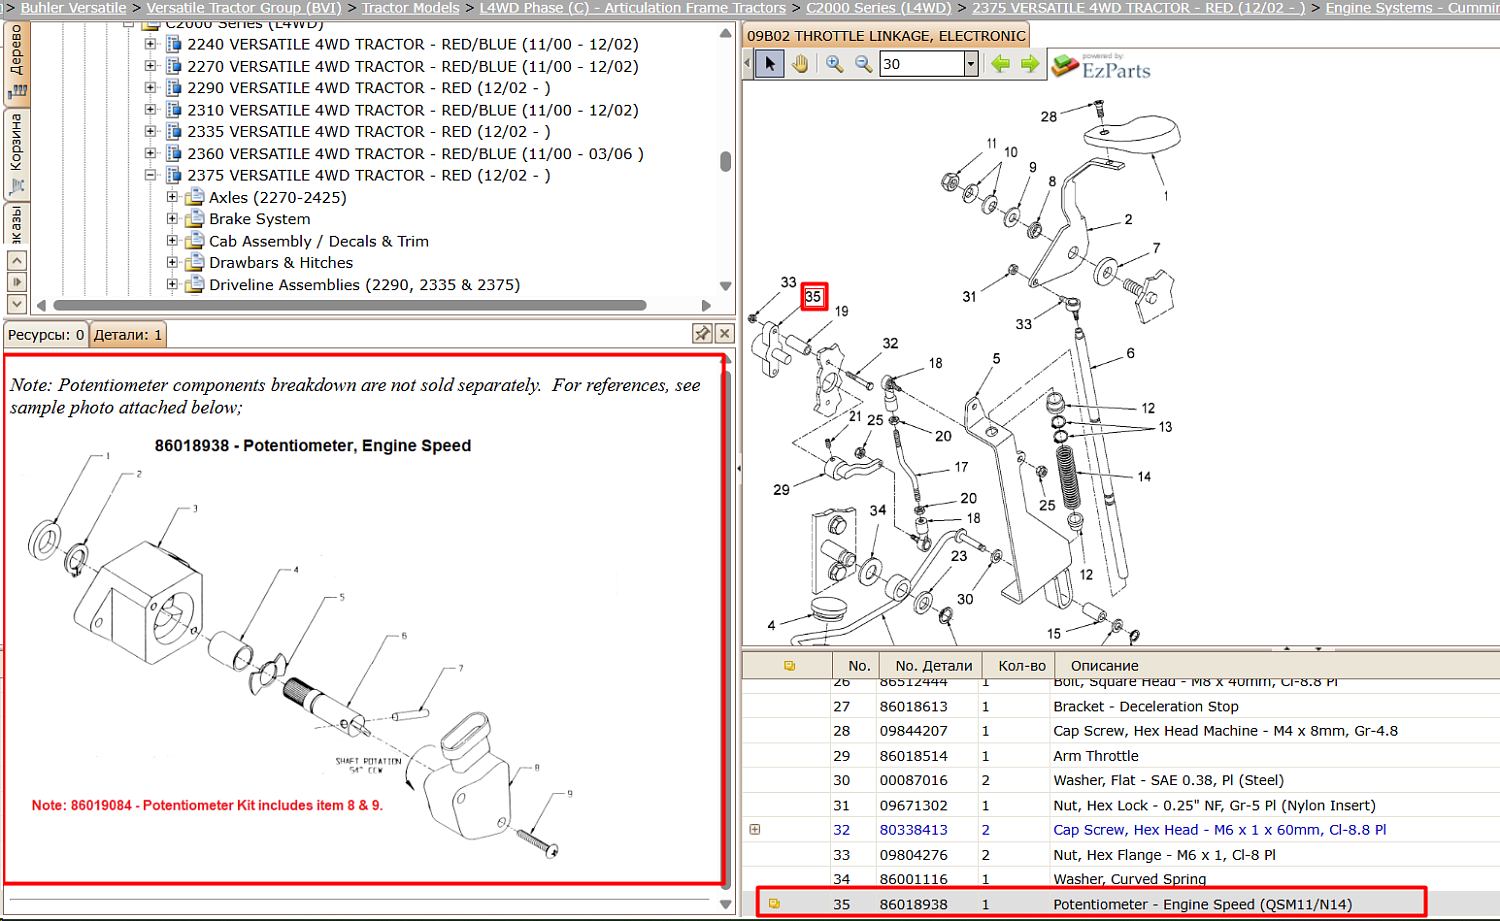Open the C2000 Series (L4WD) breadcrumb link
The width and height of the screenshot is (1500, 921).
[879, 8]
